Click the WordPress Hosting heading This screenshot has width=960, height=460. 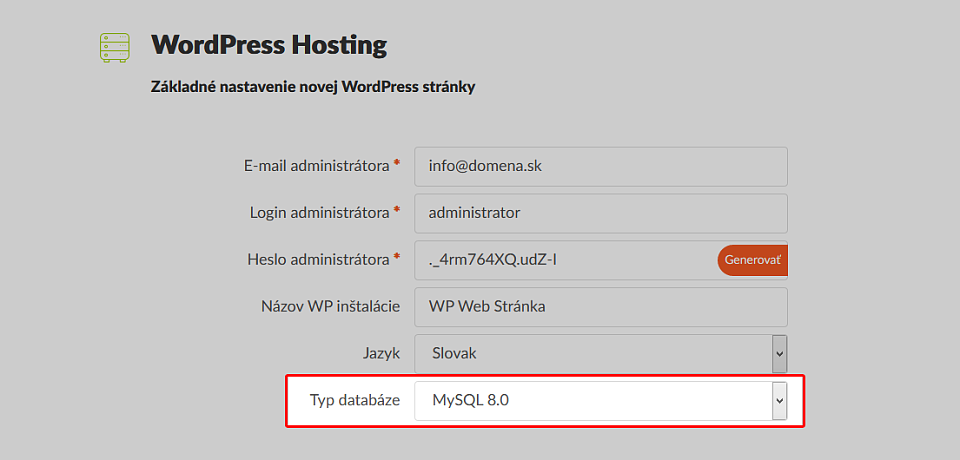tap(269, 46)
